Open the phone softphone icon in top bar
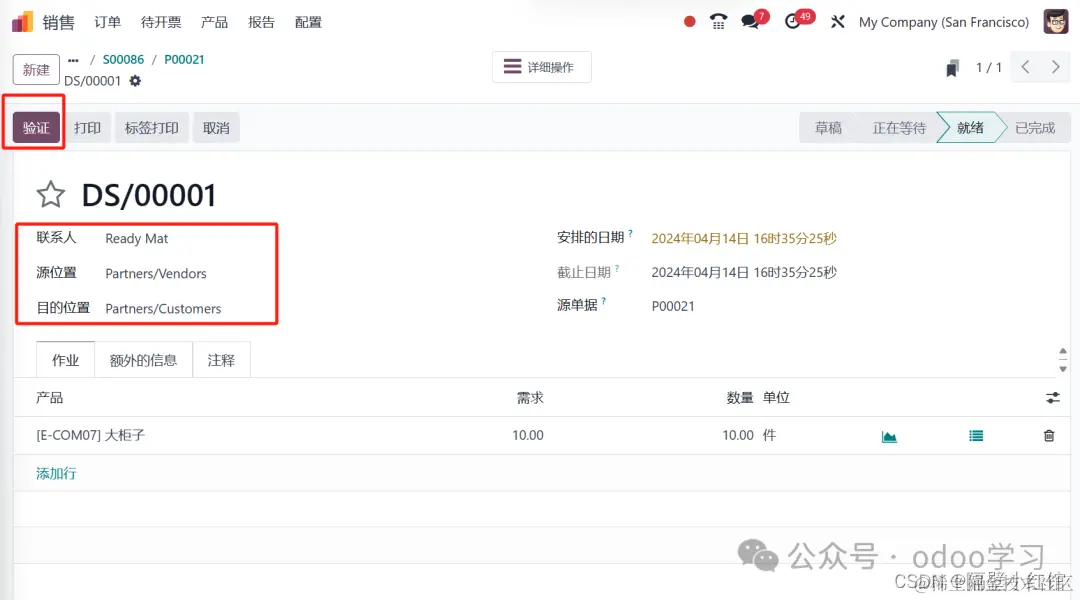 pyautogui.click(x=718, y=21)
